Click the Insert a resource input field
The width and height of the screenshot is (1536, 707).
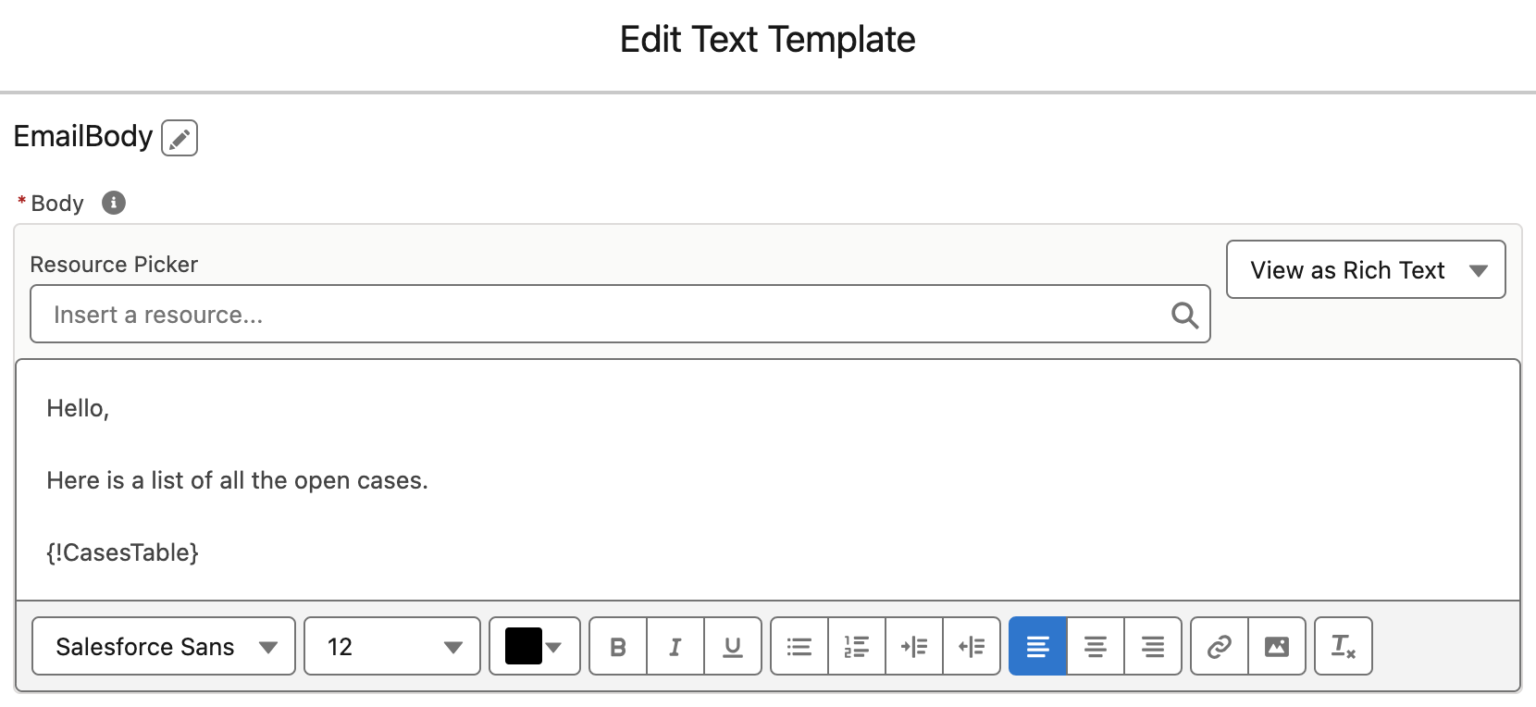pos(620,314)
